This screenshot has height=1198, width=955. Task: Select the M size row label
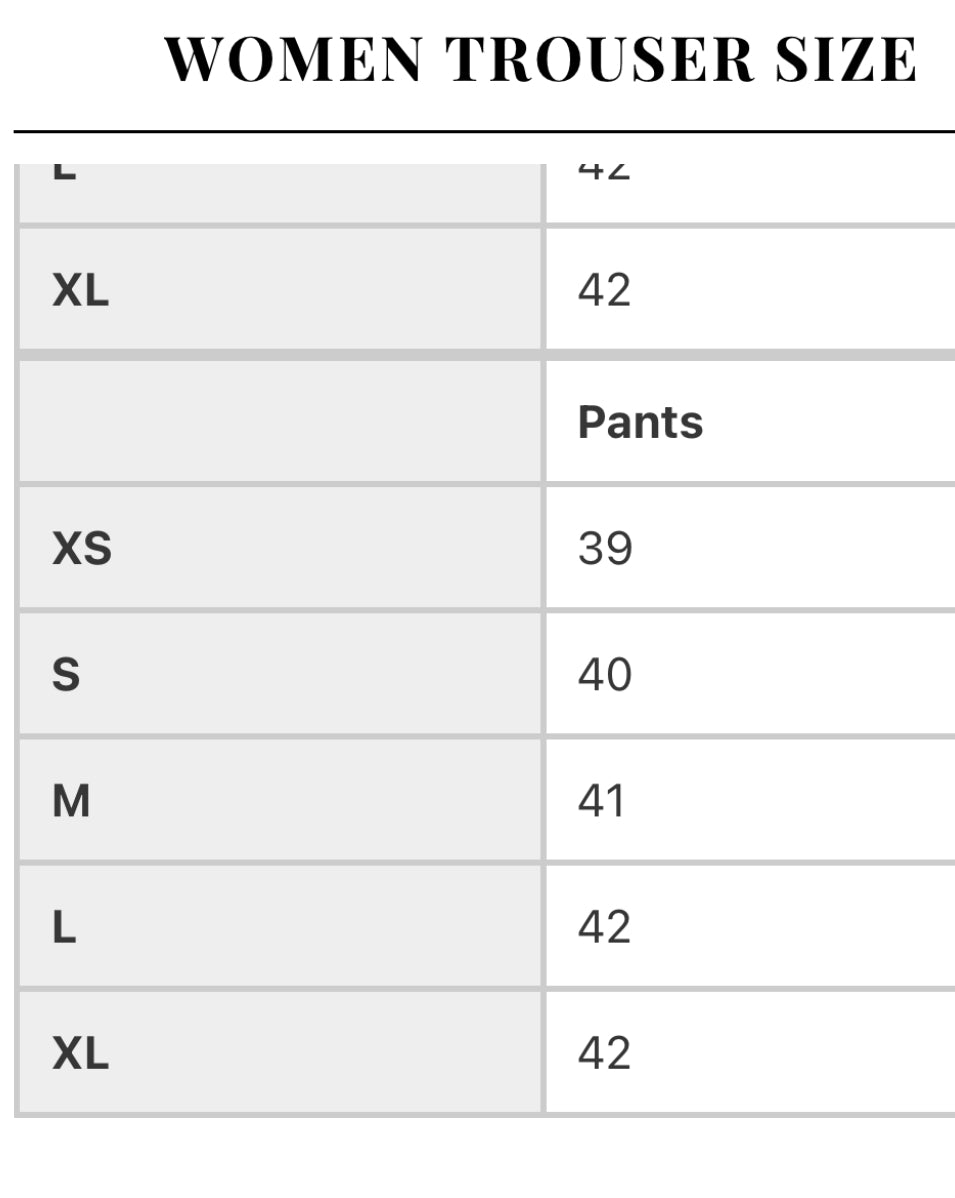pos(71,801)
